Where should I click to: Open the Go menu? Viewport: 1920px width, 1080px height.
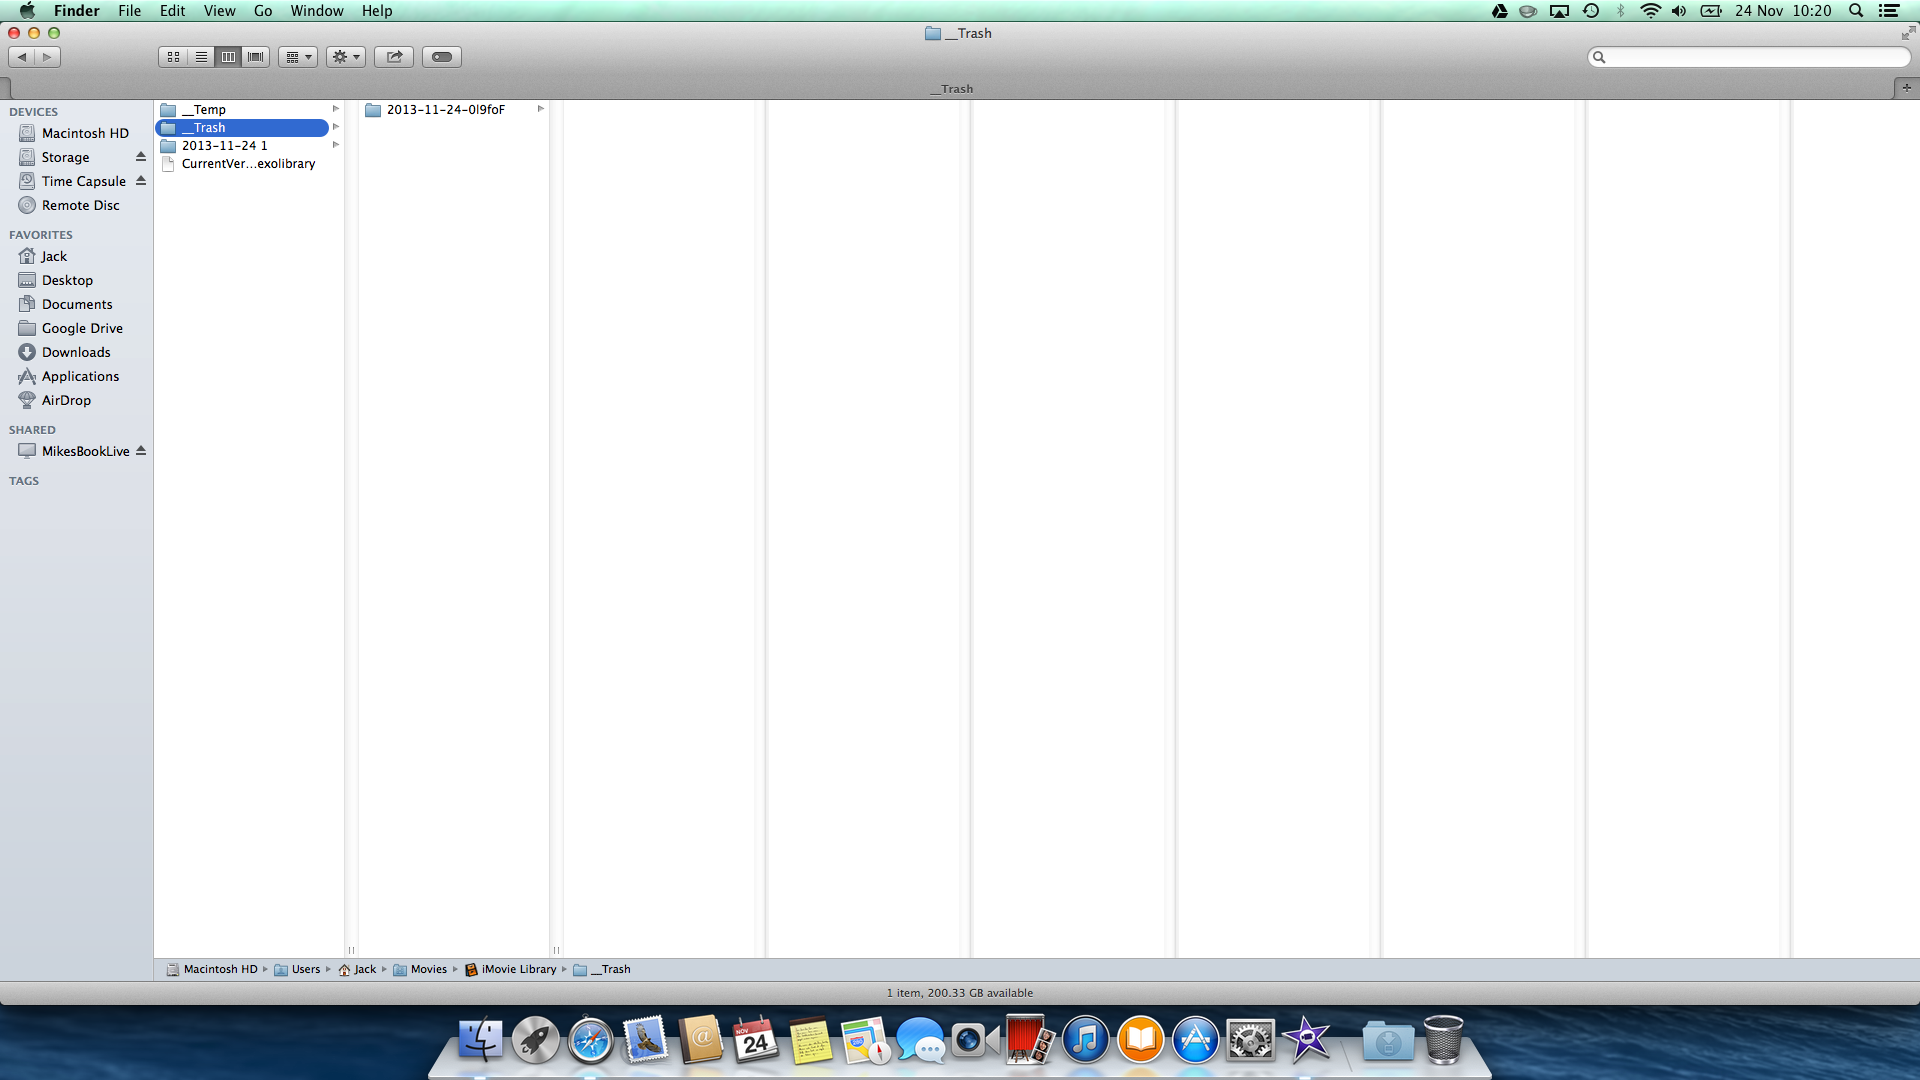(262, 11)
